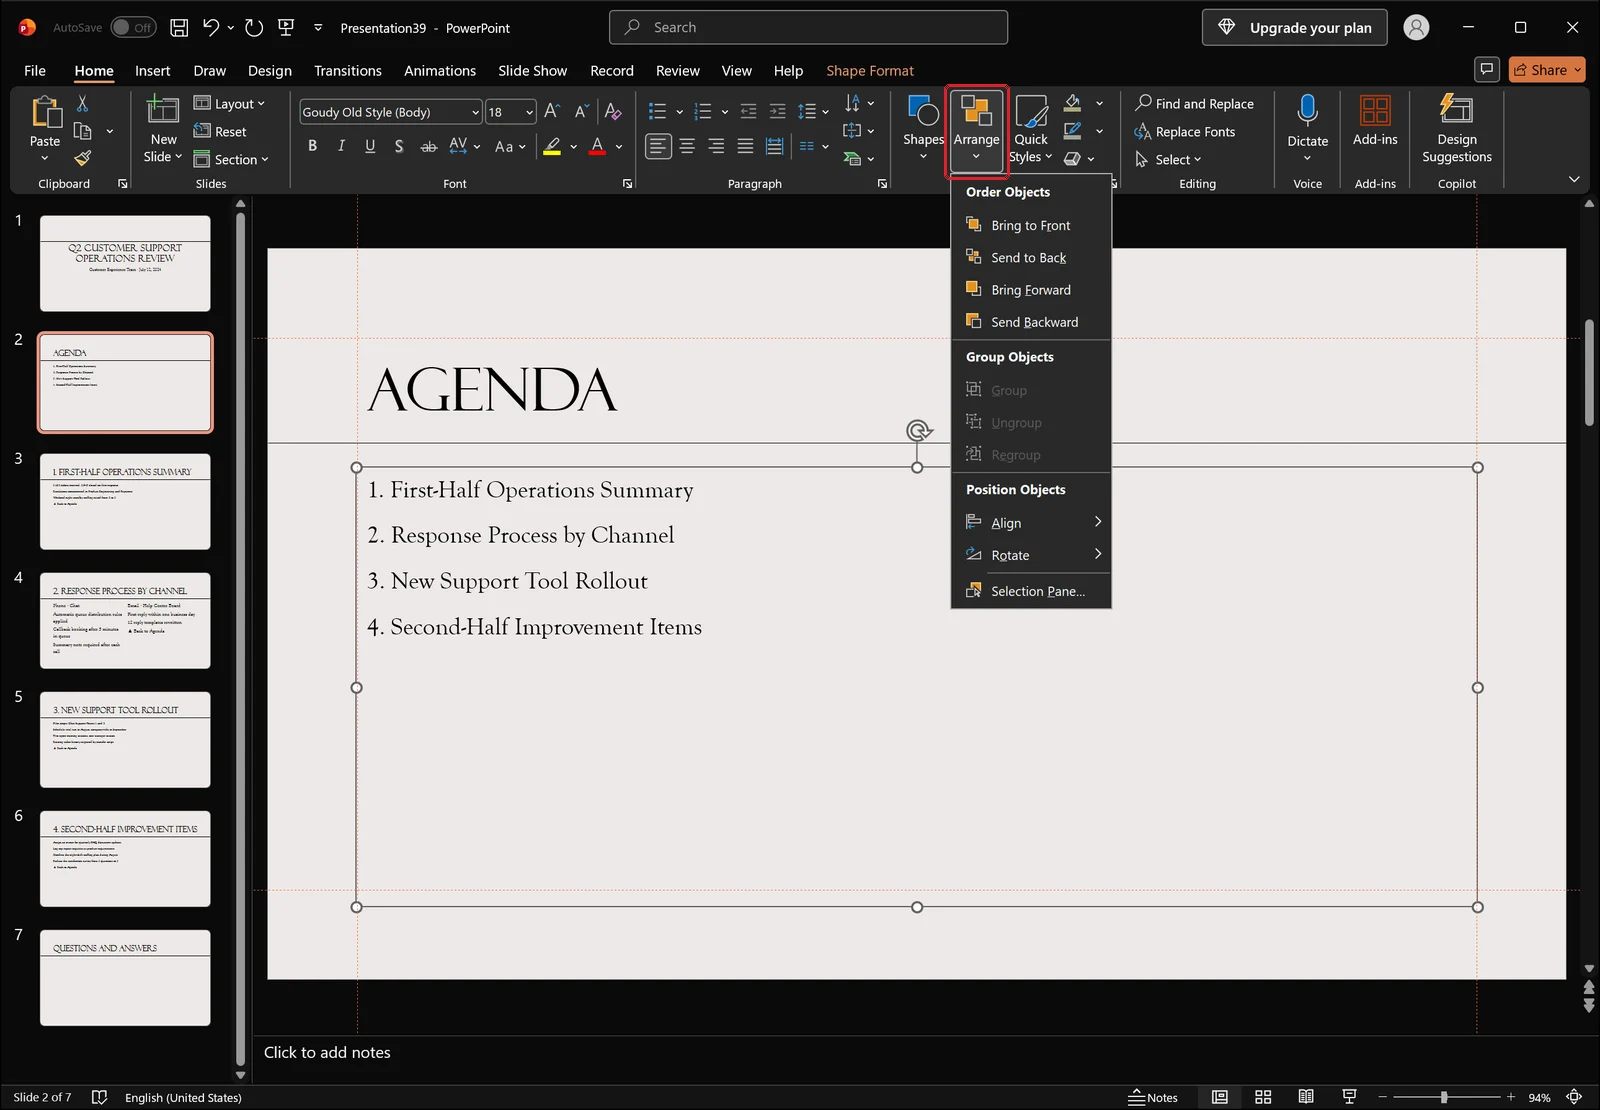The width and height of the screenshot is (1600, 1110).
Task: Click the accessibility spell check icon
Action: [99, 1097]
